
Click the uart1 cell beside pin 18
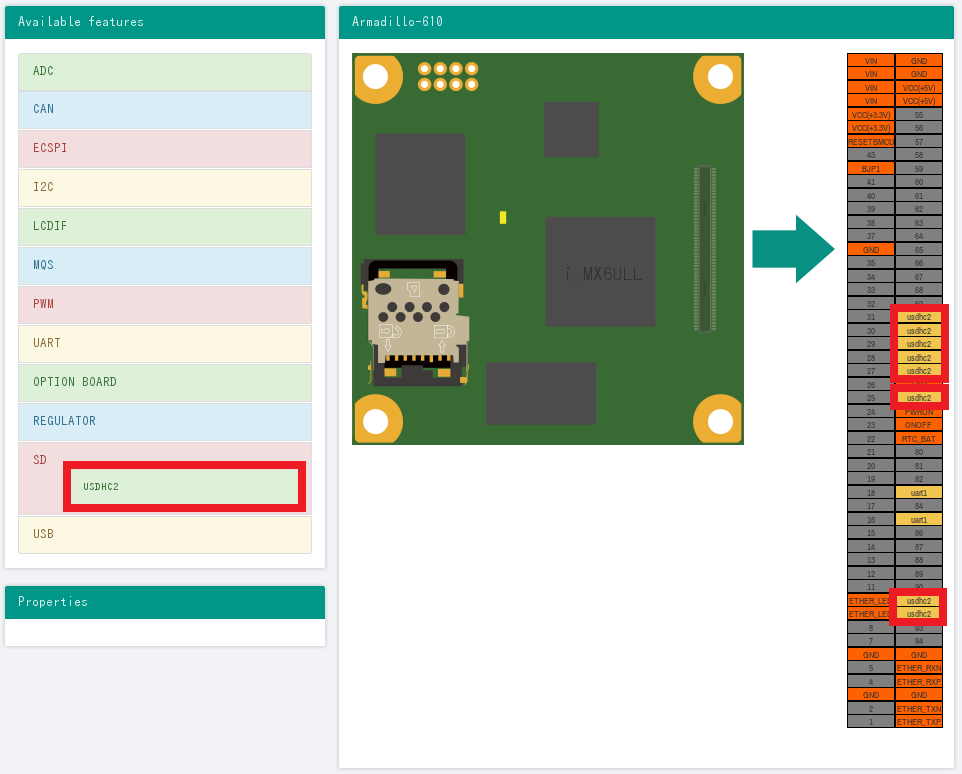pyautogui.click(x=918, y=492)
